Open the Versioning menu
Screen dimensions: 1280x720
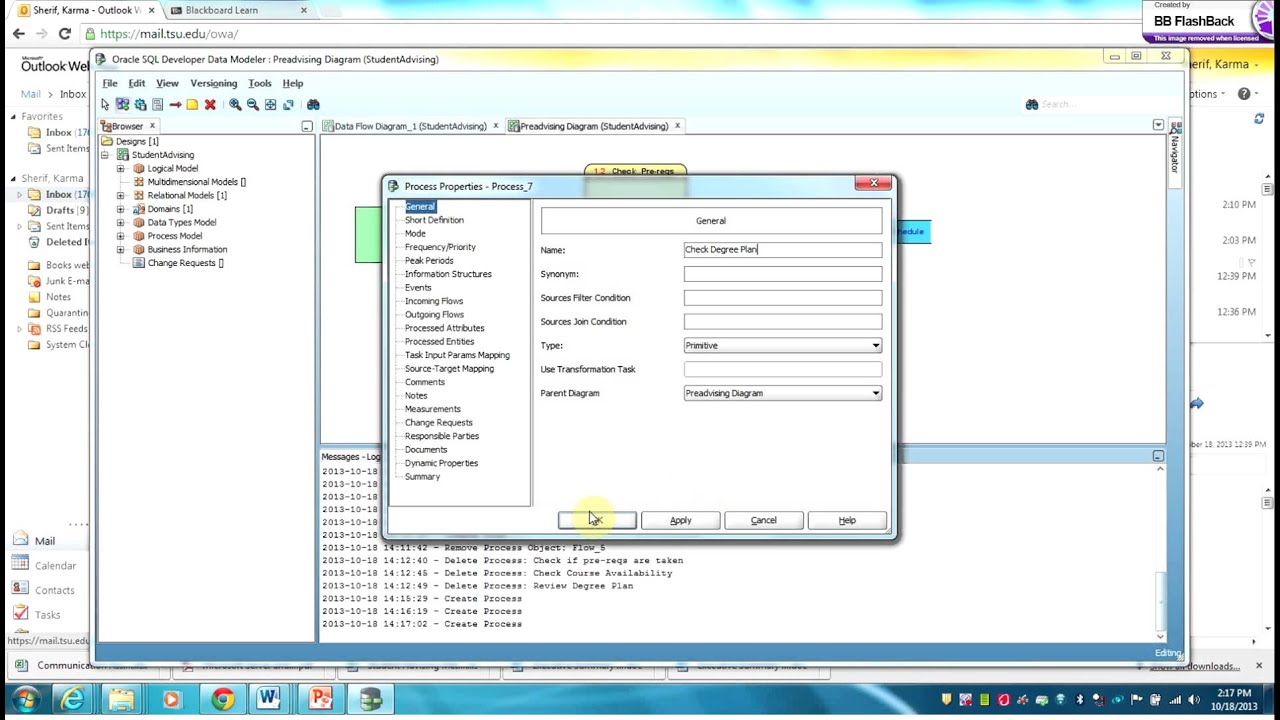[213, 83]
